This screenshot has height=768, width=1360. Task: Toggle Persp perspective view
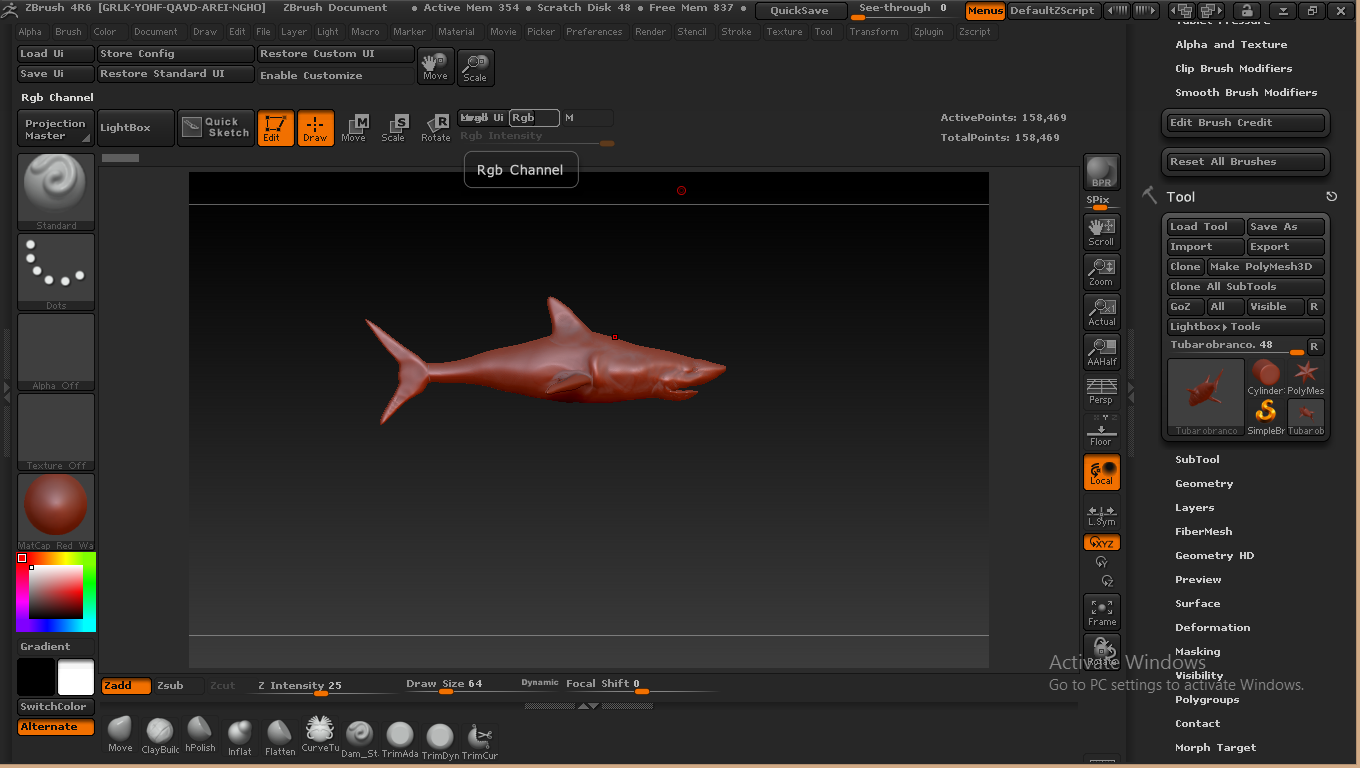coord(1102,391)
